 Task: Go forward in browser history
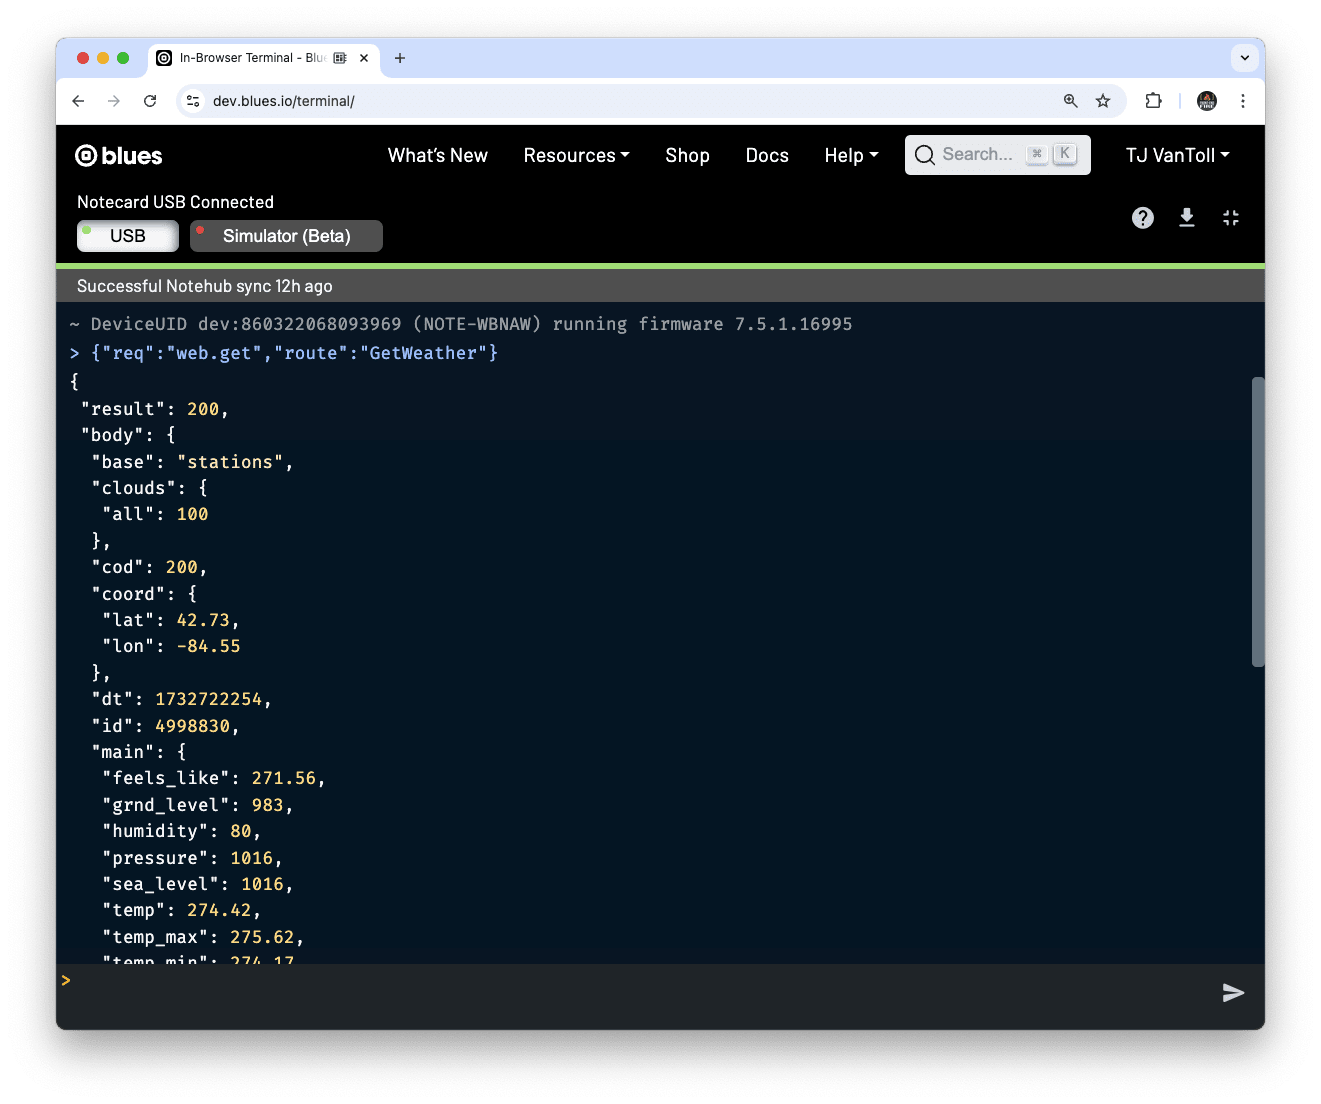(x=114, y=101)
